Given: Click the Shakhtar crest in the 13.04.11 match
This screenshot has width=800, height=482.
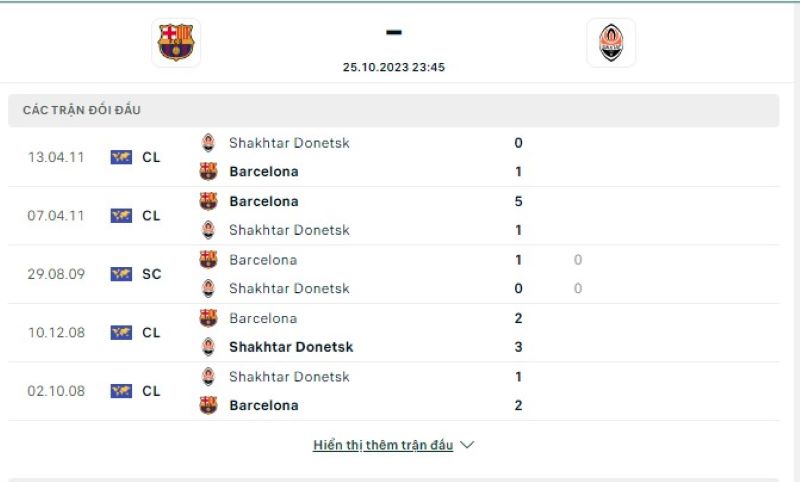Looking at the screenshot, I should click(x=208, y=143).
